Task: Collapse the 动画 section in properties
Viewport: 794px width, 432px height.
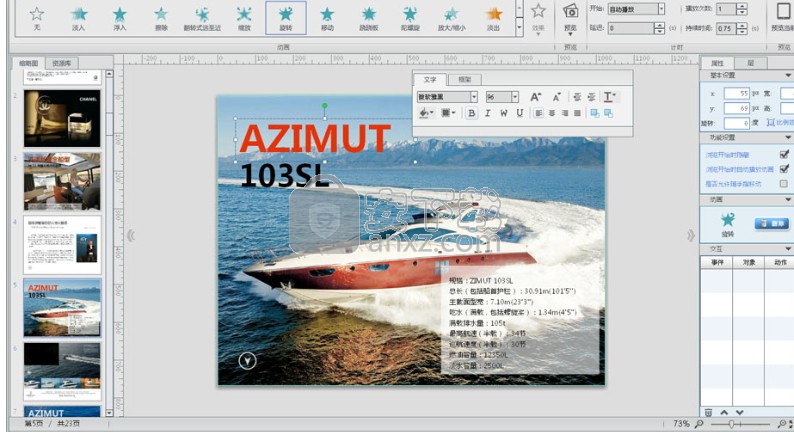Action: [x=788, y=200]
